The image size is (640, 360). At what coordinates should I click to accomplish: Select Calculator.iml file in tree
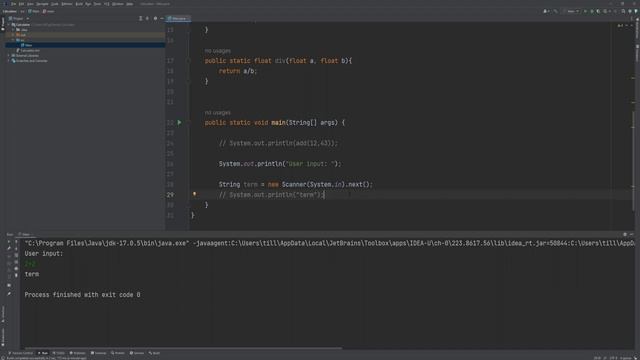28,51
